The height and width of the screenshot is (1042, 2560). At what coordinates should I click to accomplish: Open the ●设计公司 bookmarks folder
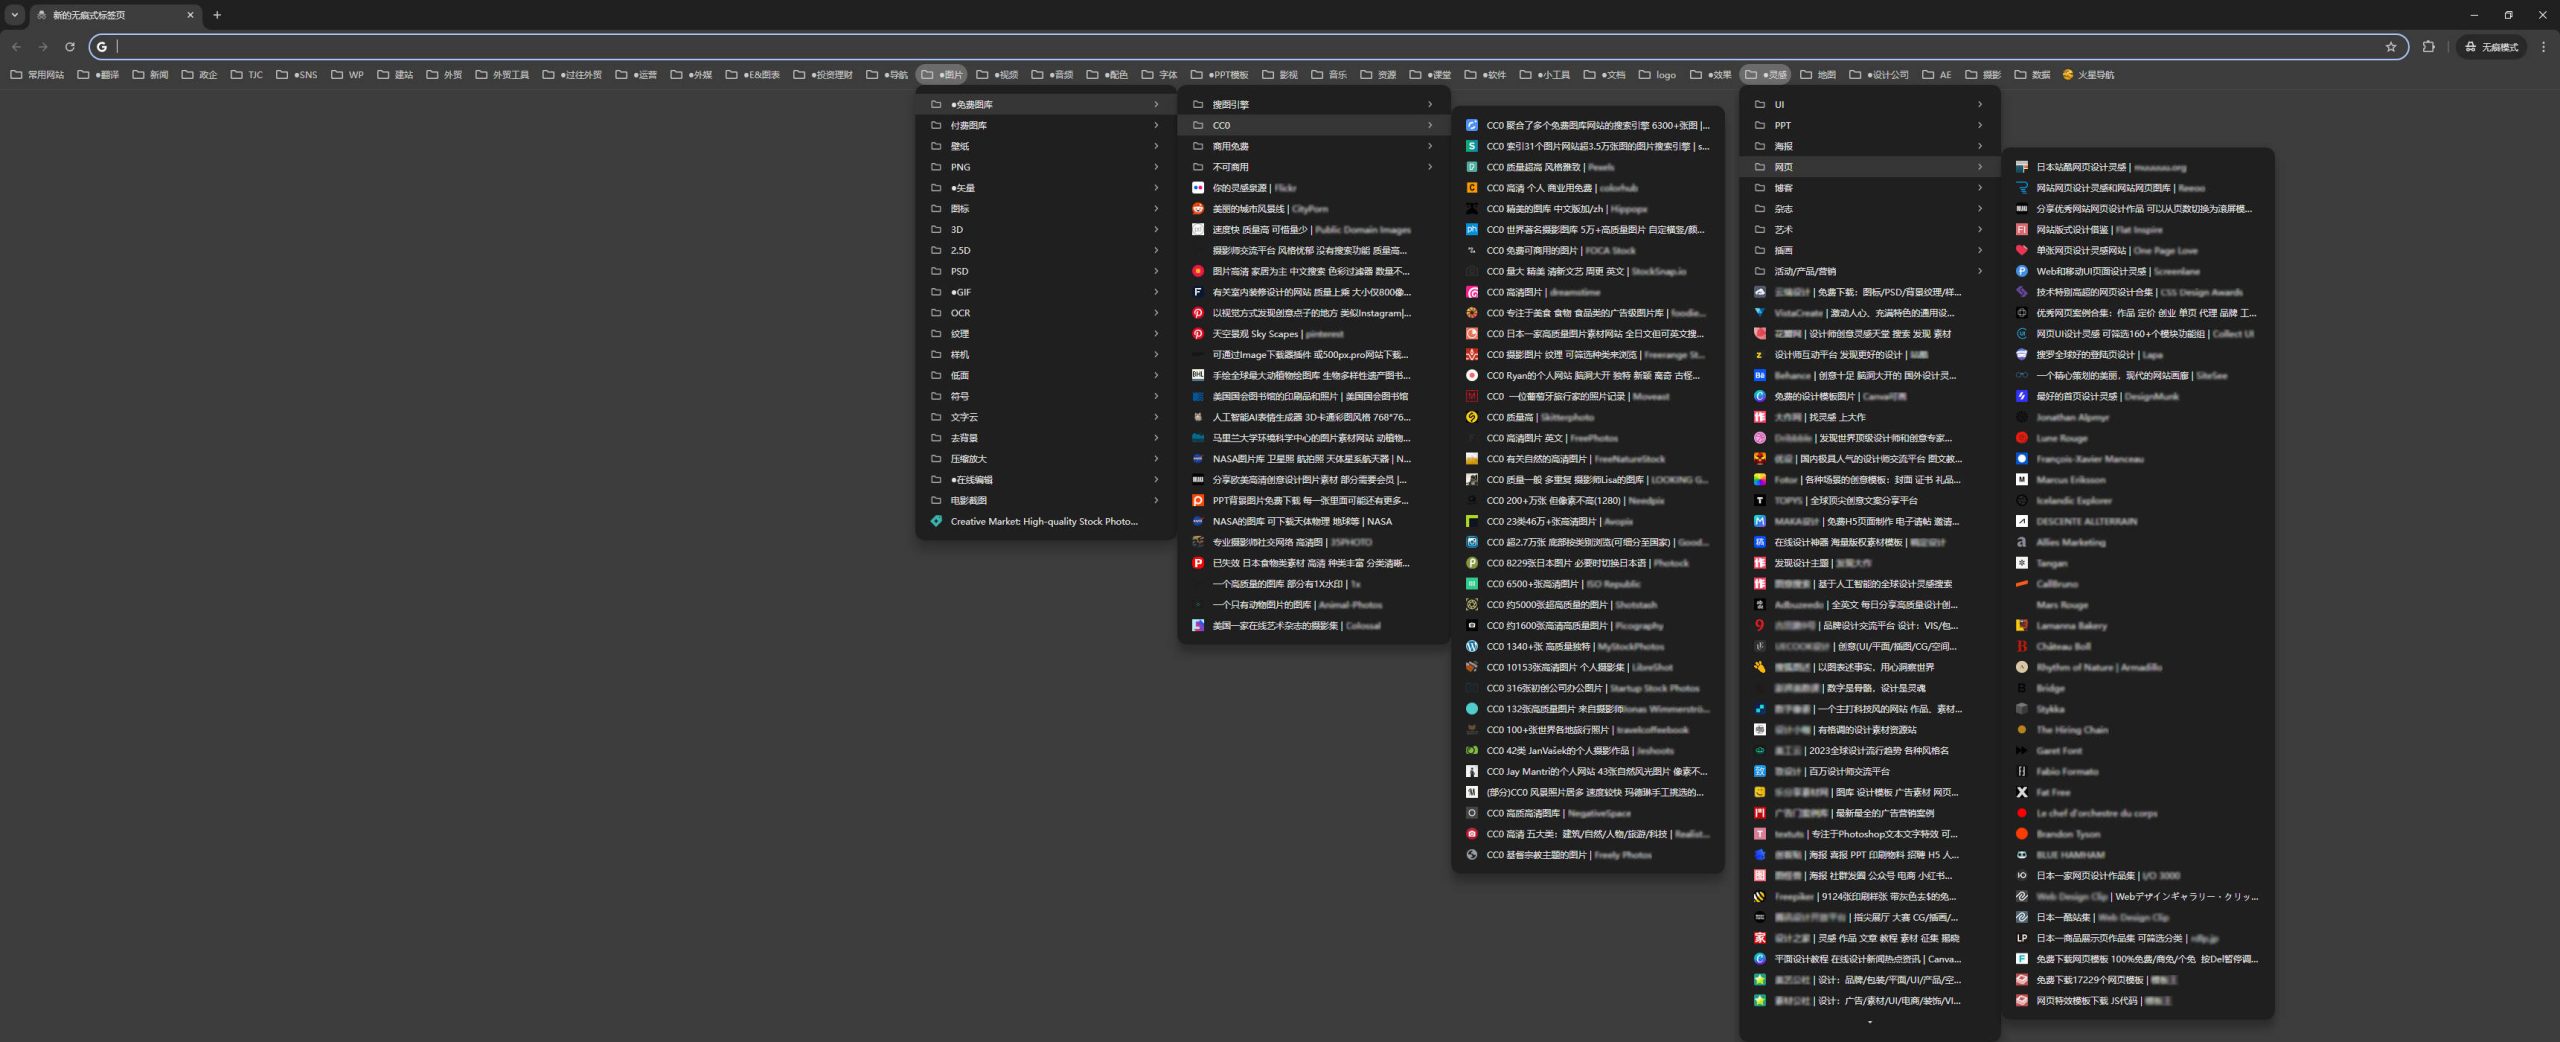point(1879,74)
